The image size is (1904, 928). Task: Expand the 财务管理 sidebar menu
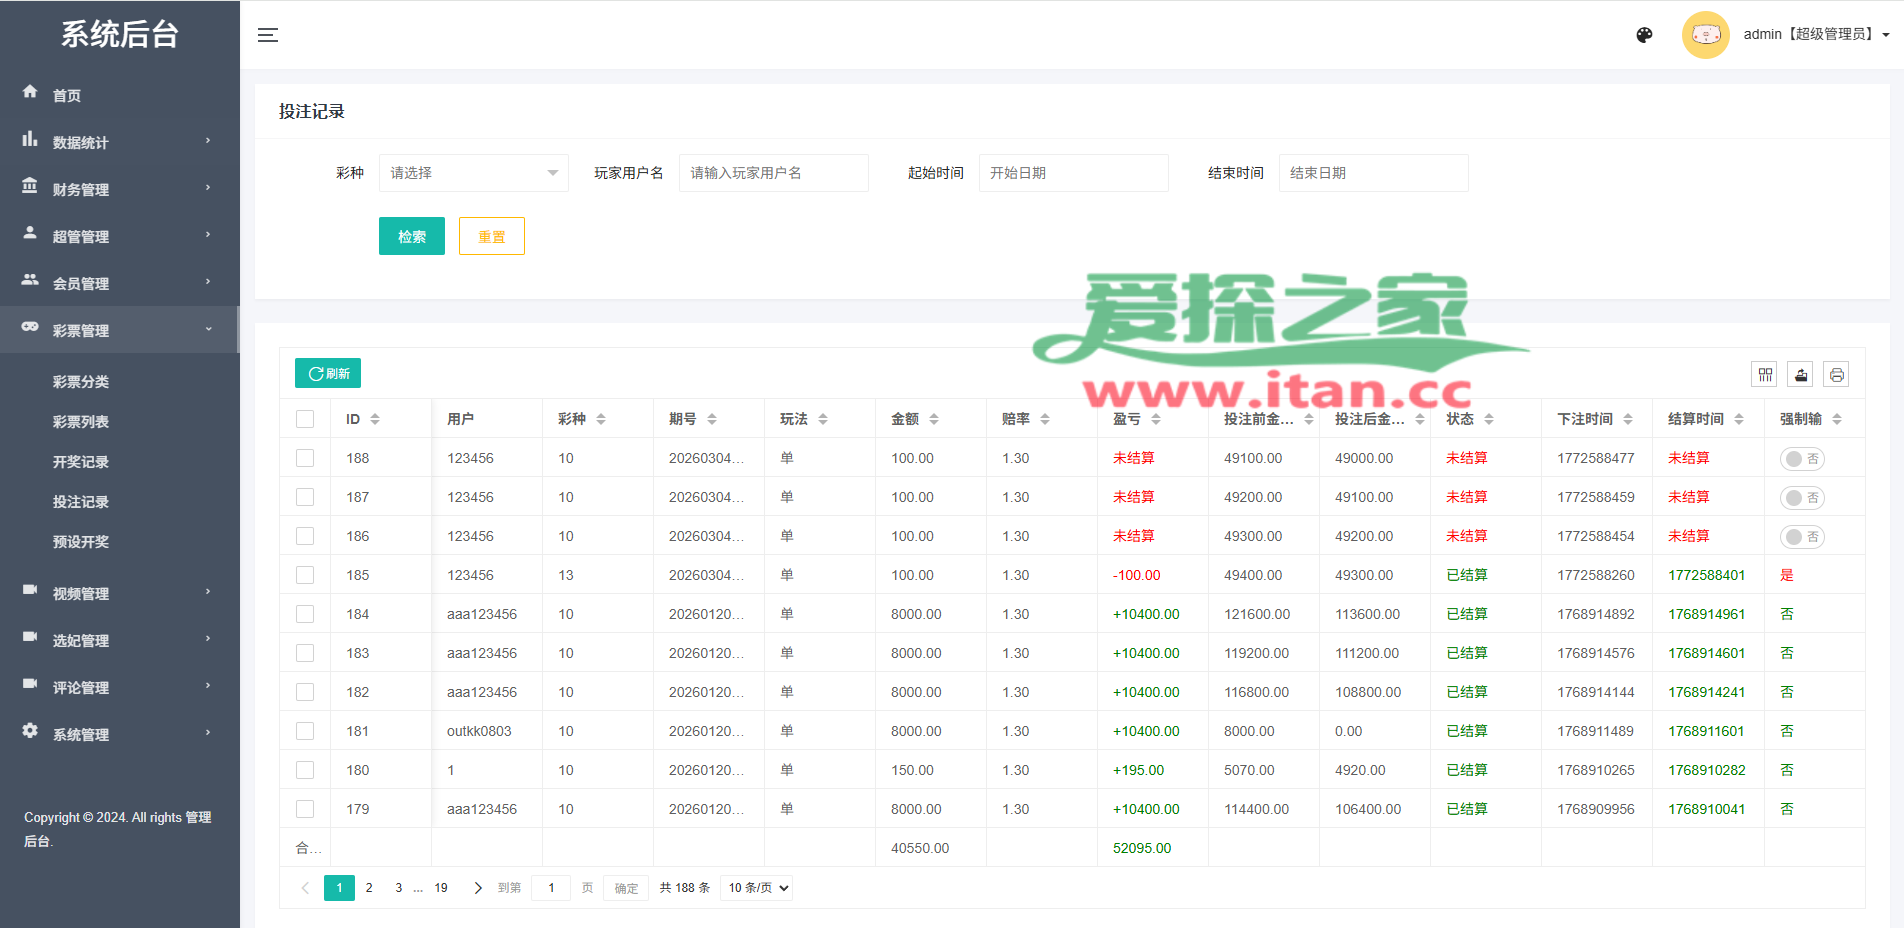coord(118,189)
